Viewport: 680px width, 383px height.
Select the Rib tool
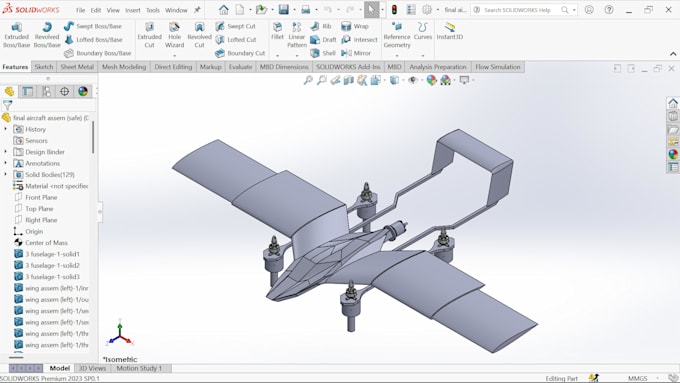point(321,26)
